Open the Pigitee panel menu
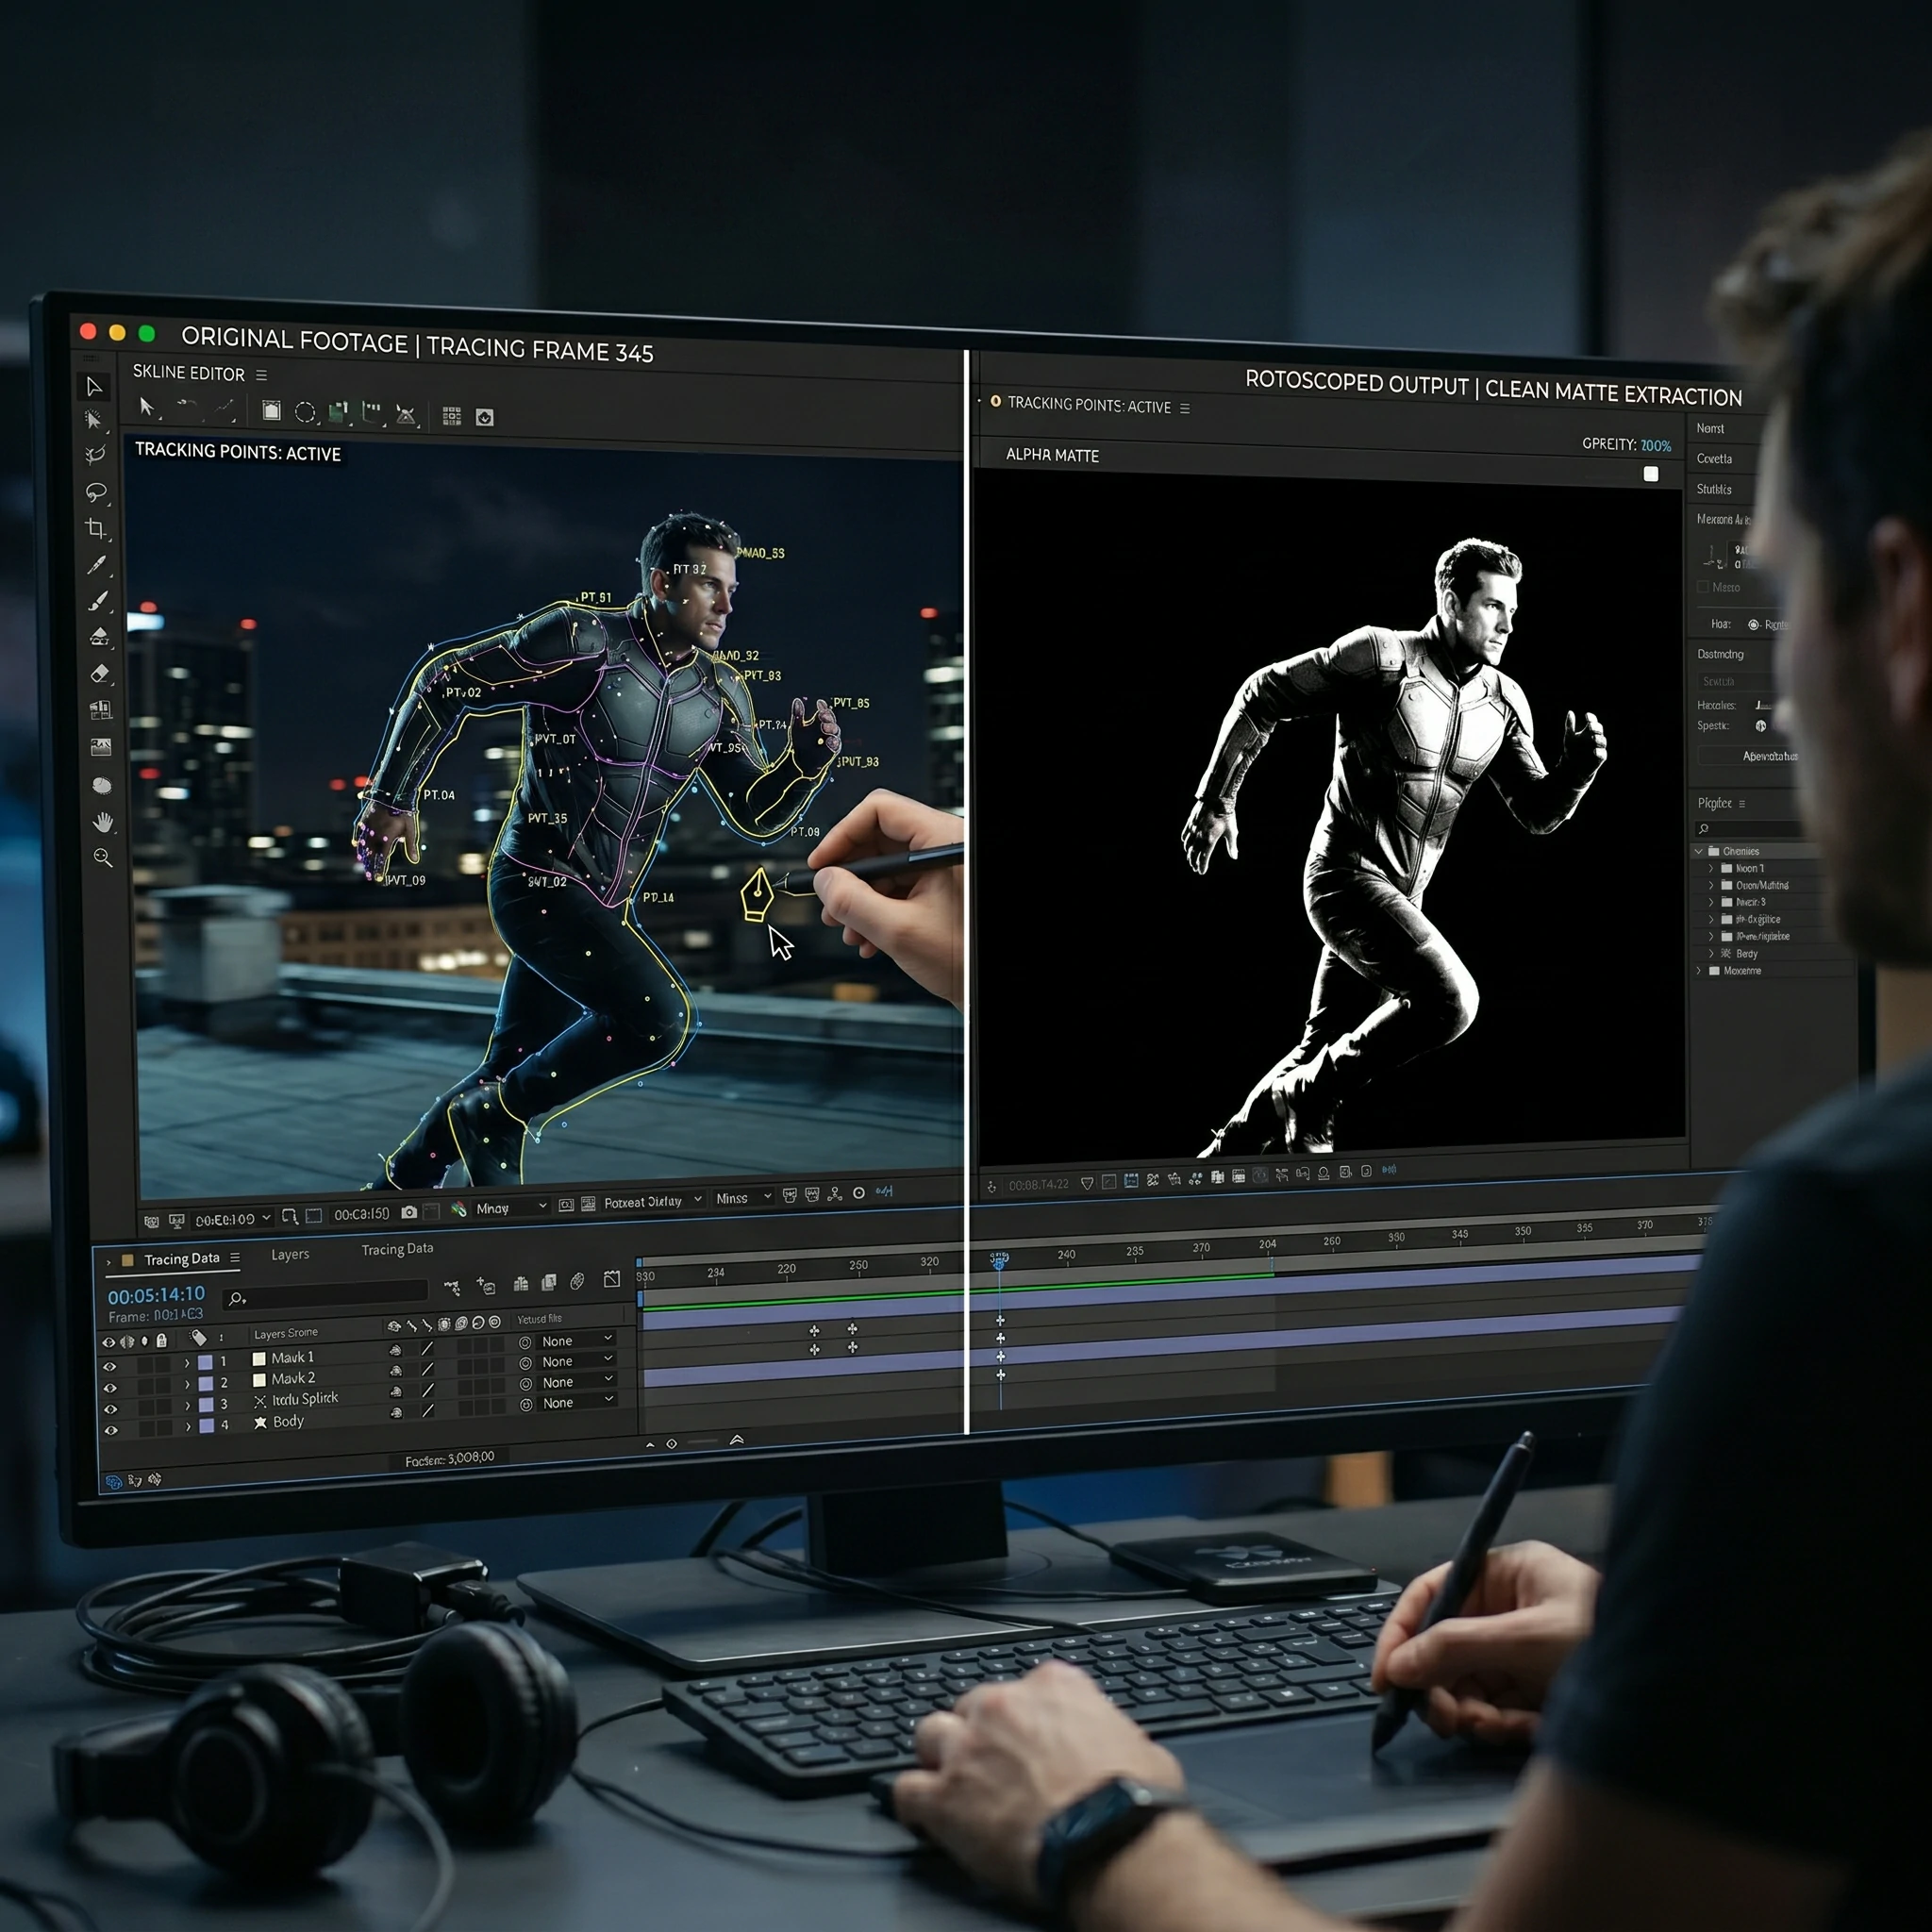The height and width of the screenshot is (1932, 1932). point(1742,804)
